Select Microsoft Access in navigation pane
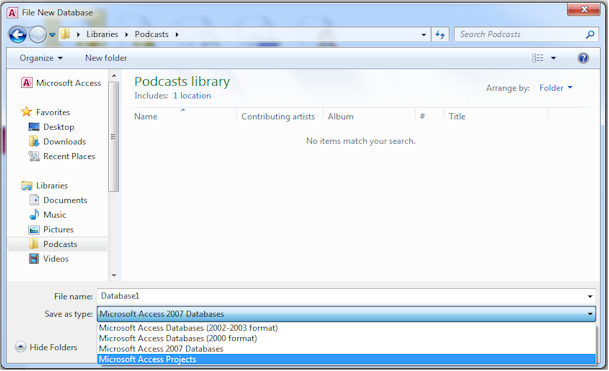Viewport: 609px width, 371px height. coord(61,83)
